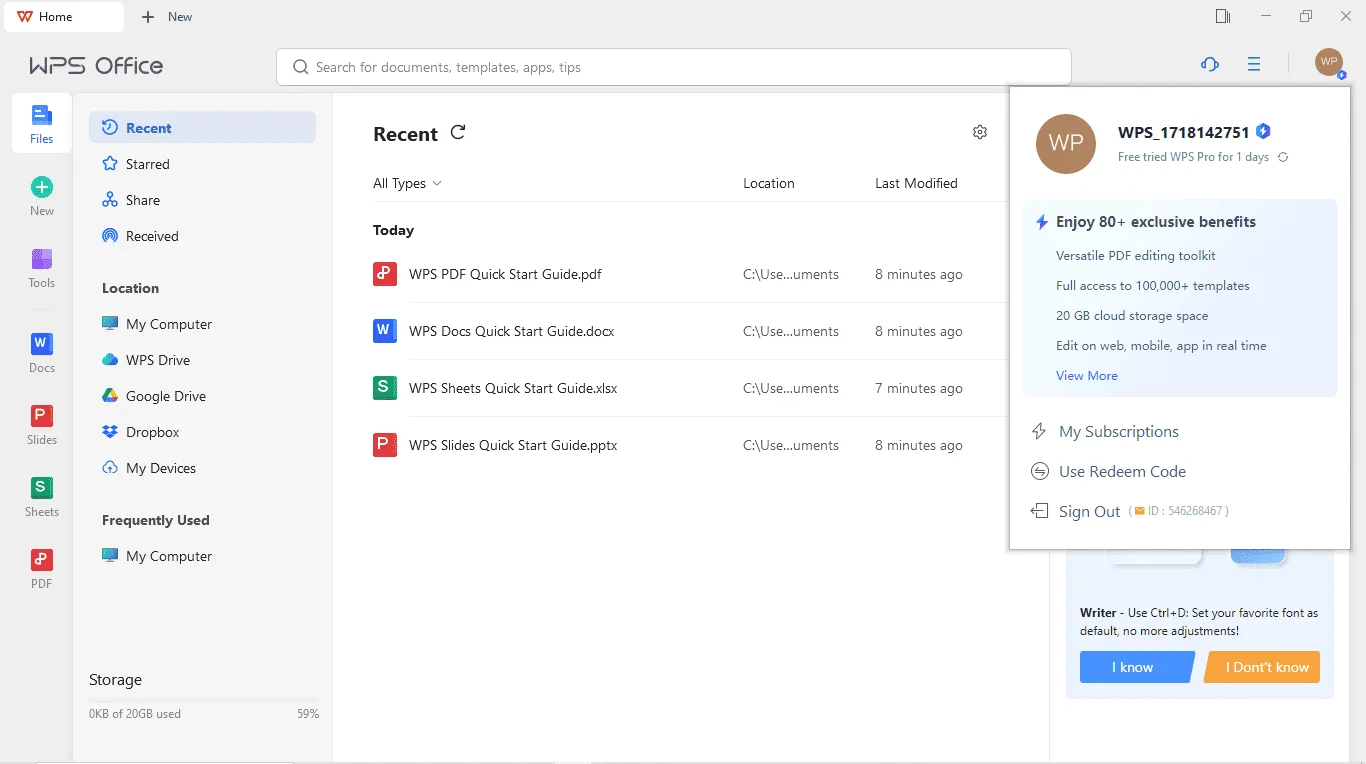Open a New tab in title bar

167,17
